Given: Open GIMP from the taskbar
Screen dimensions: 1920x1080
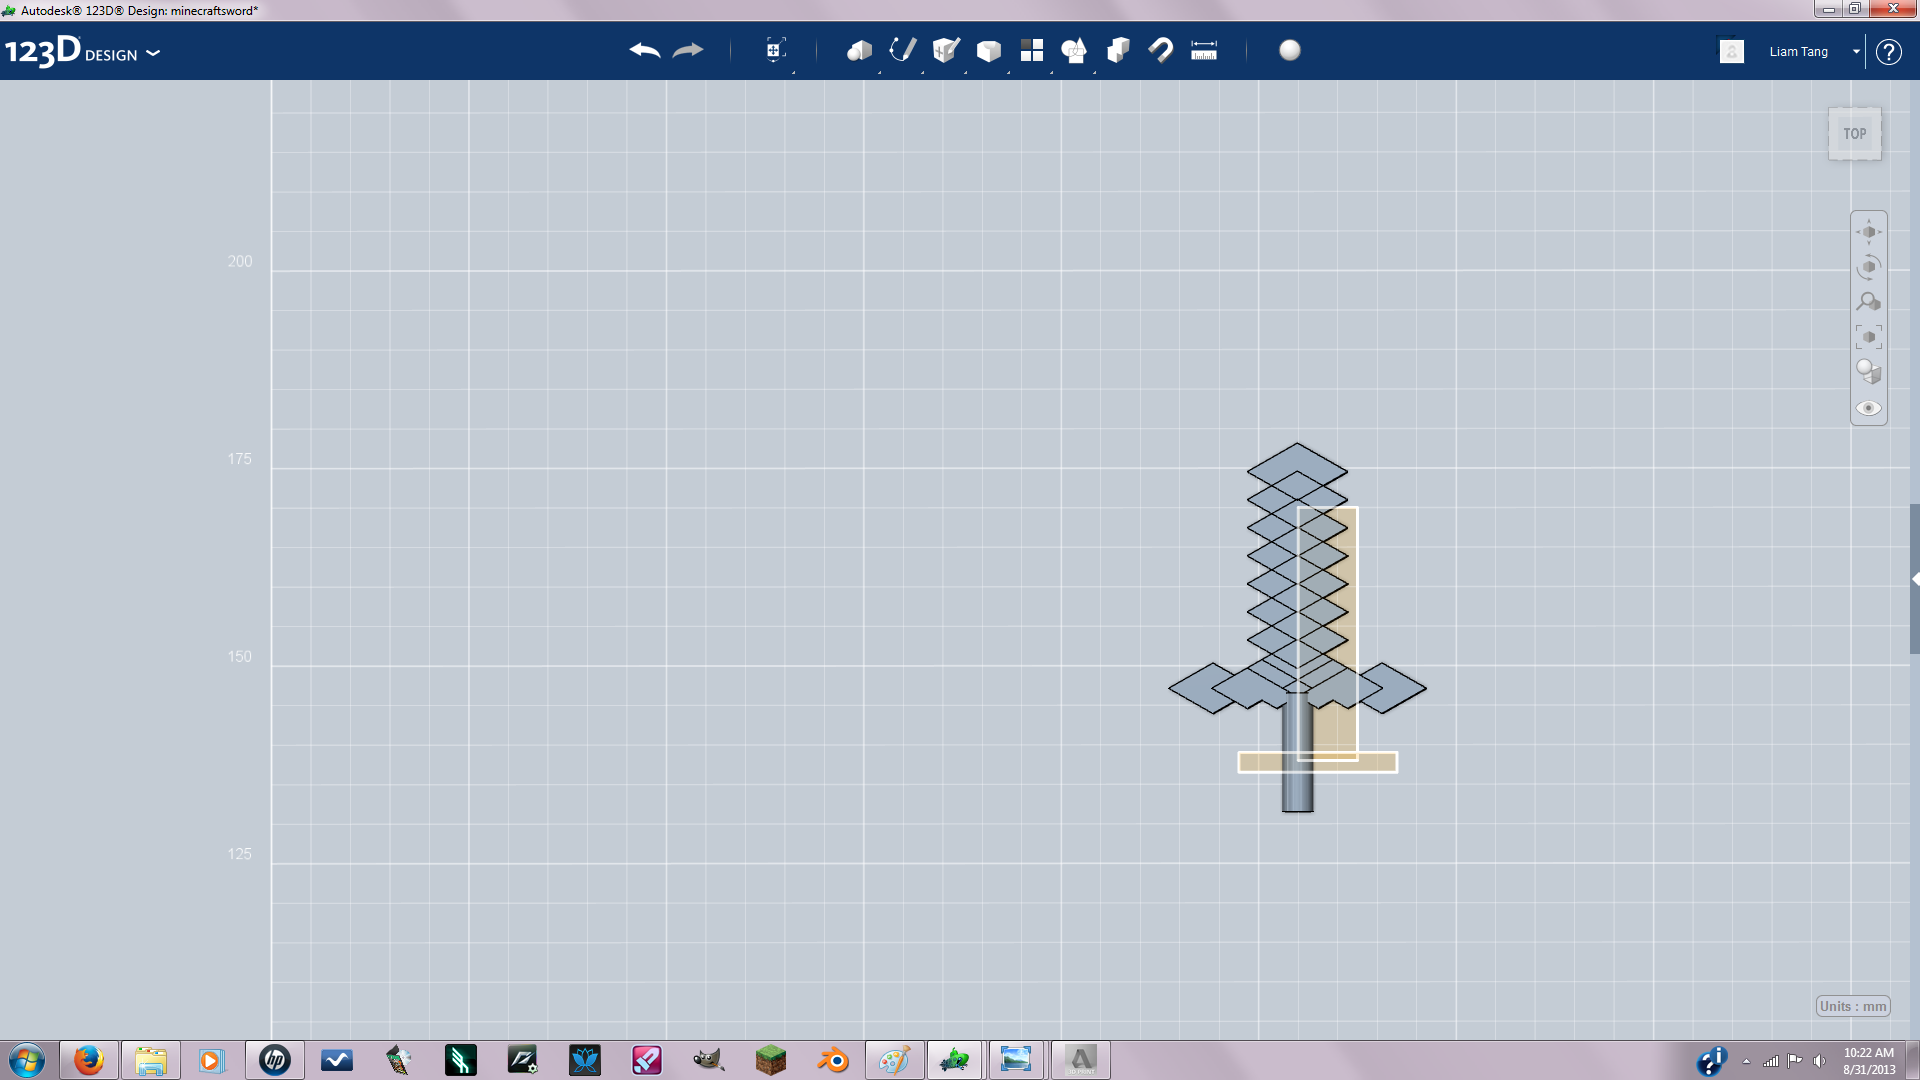Looking at the screenshot, I should point(708,1060).
